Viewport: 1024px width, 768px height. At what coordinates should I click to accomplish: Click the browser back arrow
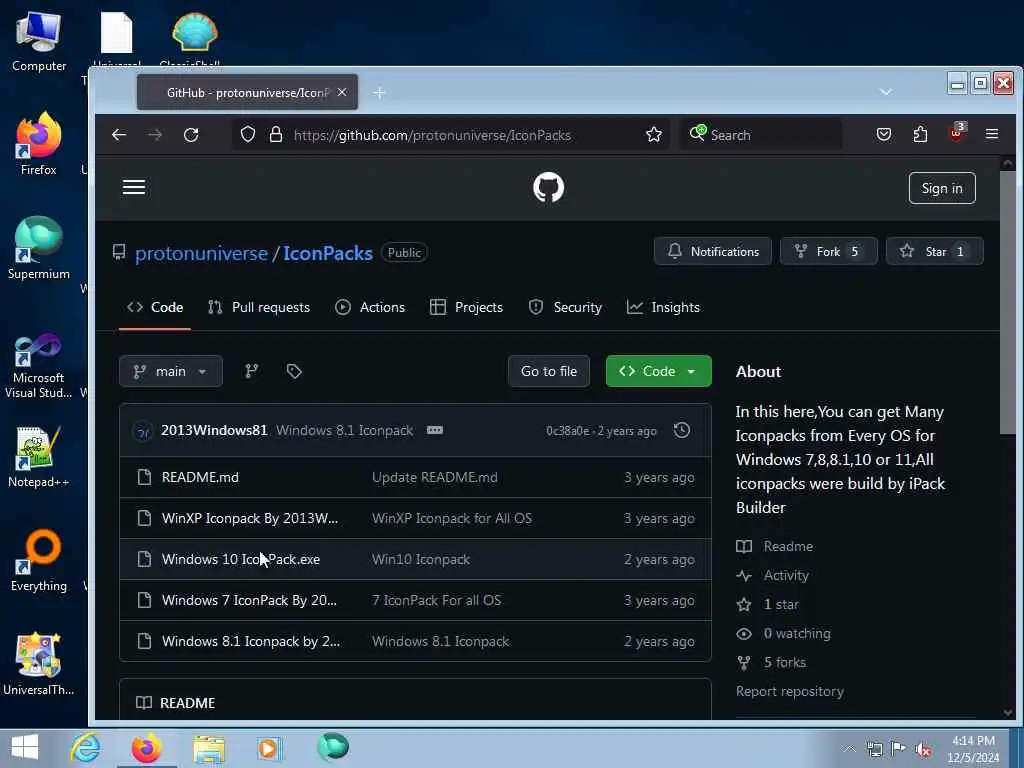pos(119,135)
